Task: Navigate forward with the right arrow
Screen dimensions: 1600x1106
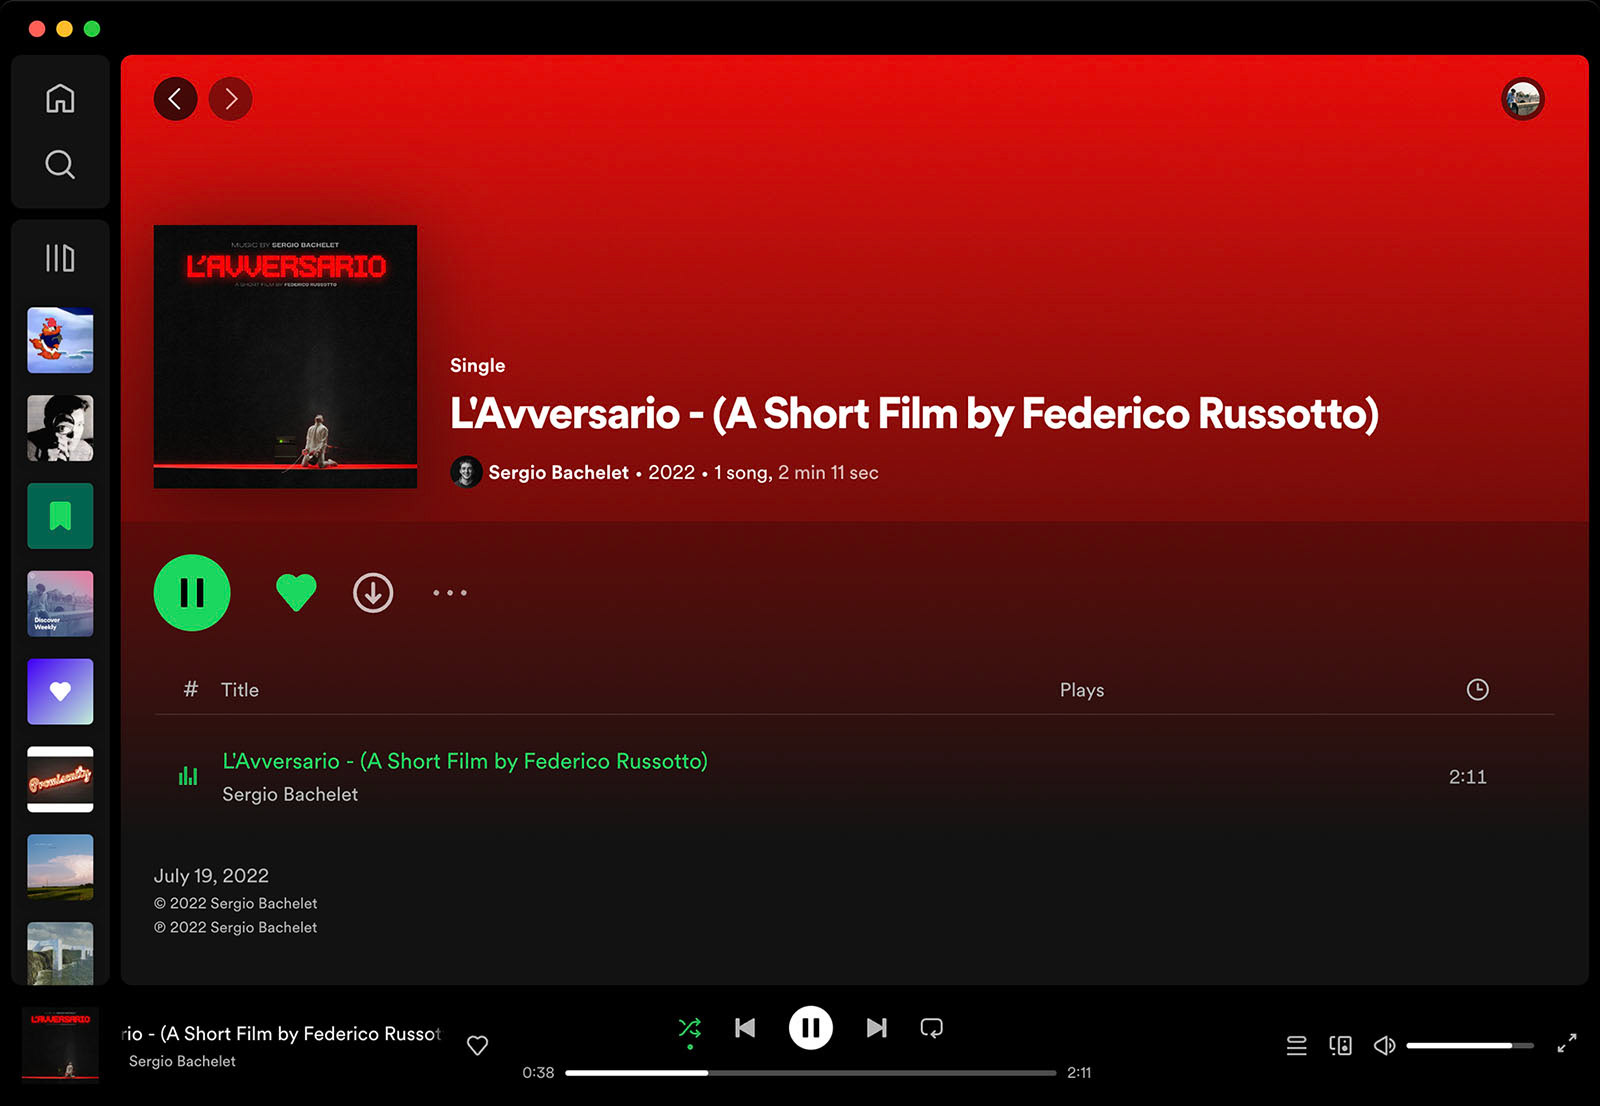Action: [x=231, y=99]
